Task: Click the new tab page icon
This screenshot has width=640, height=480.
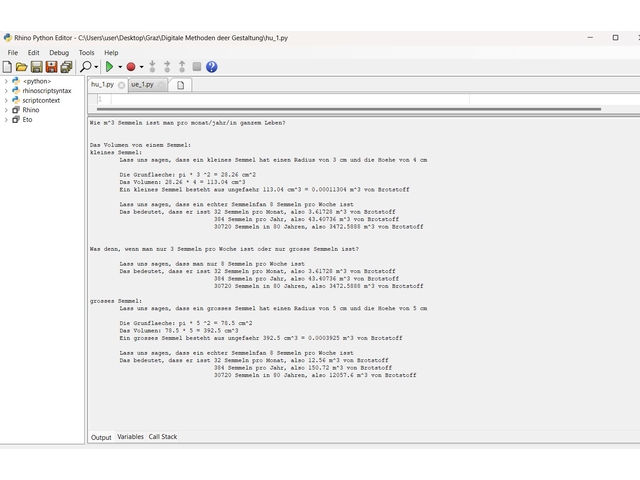Action: (x=180, y=85)
